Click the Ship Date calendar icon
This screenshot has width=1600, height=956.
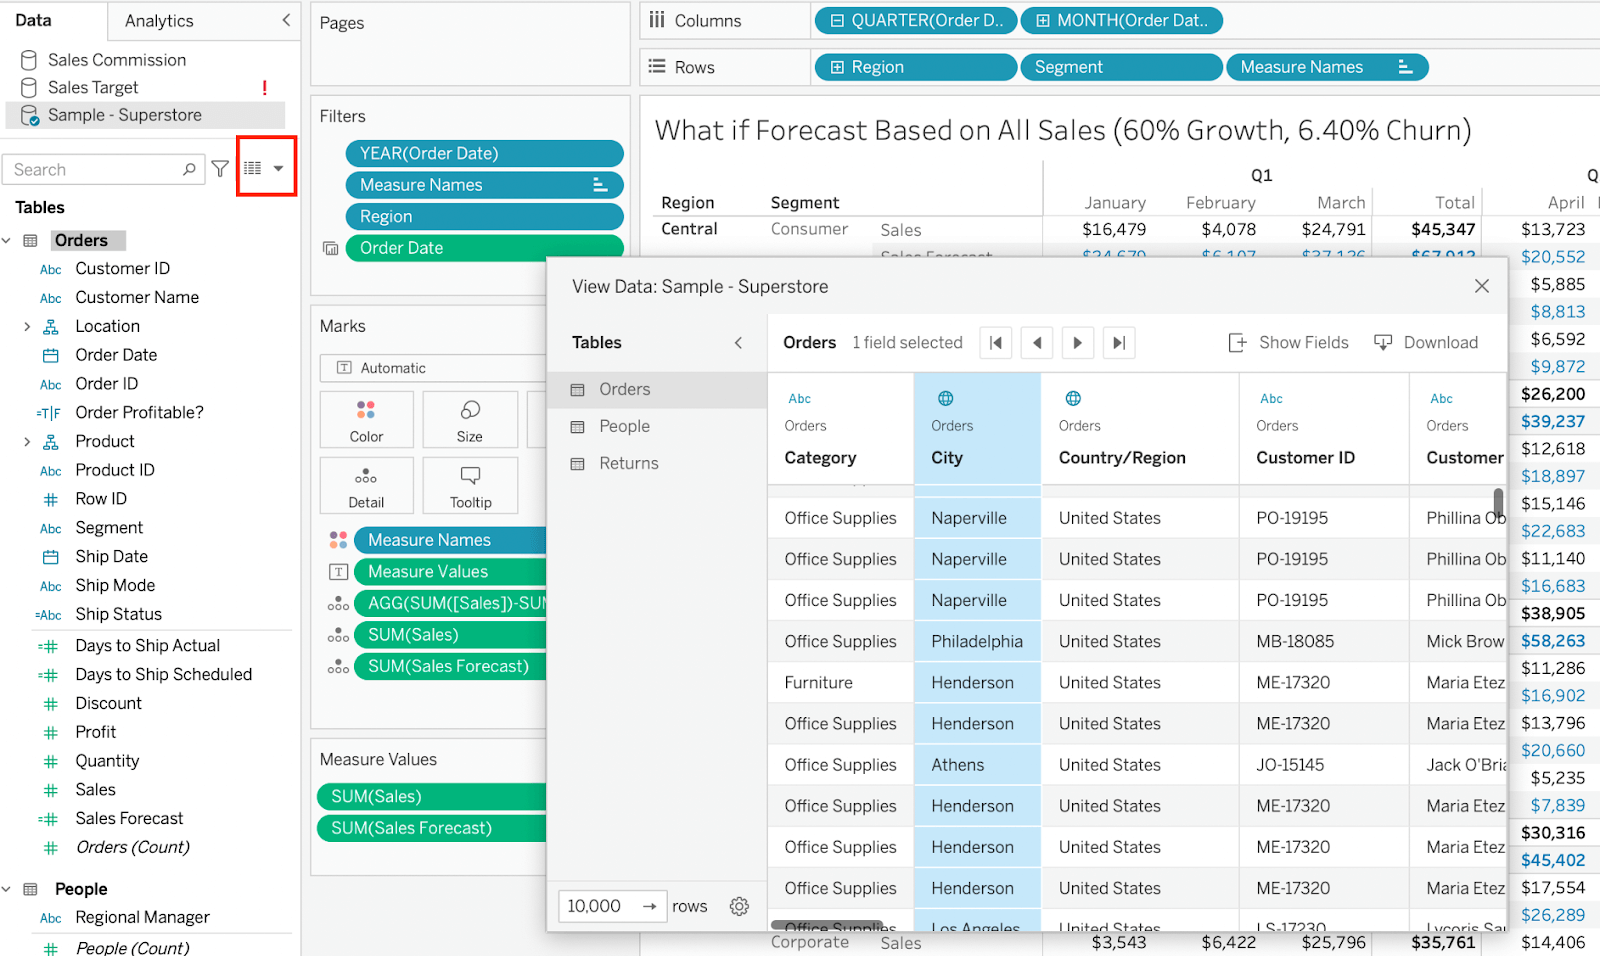tap(51, 556)
